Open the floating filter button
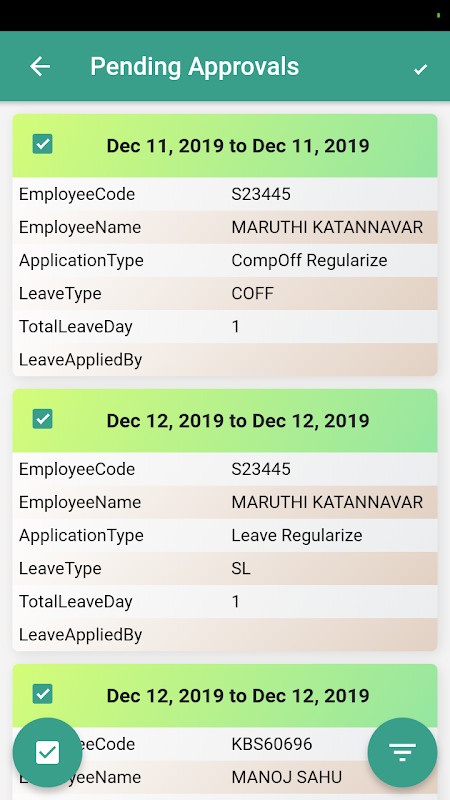 [403, 753]
